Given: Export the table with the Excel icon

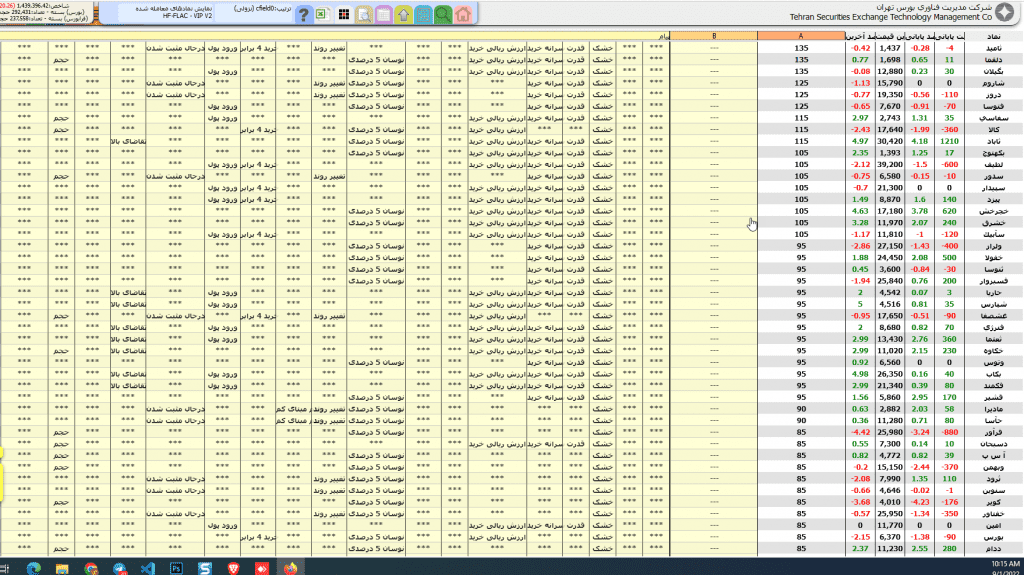Looking at the screenshot, I should coord(321,14).
